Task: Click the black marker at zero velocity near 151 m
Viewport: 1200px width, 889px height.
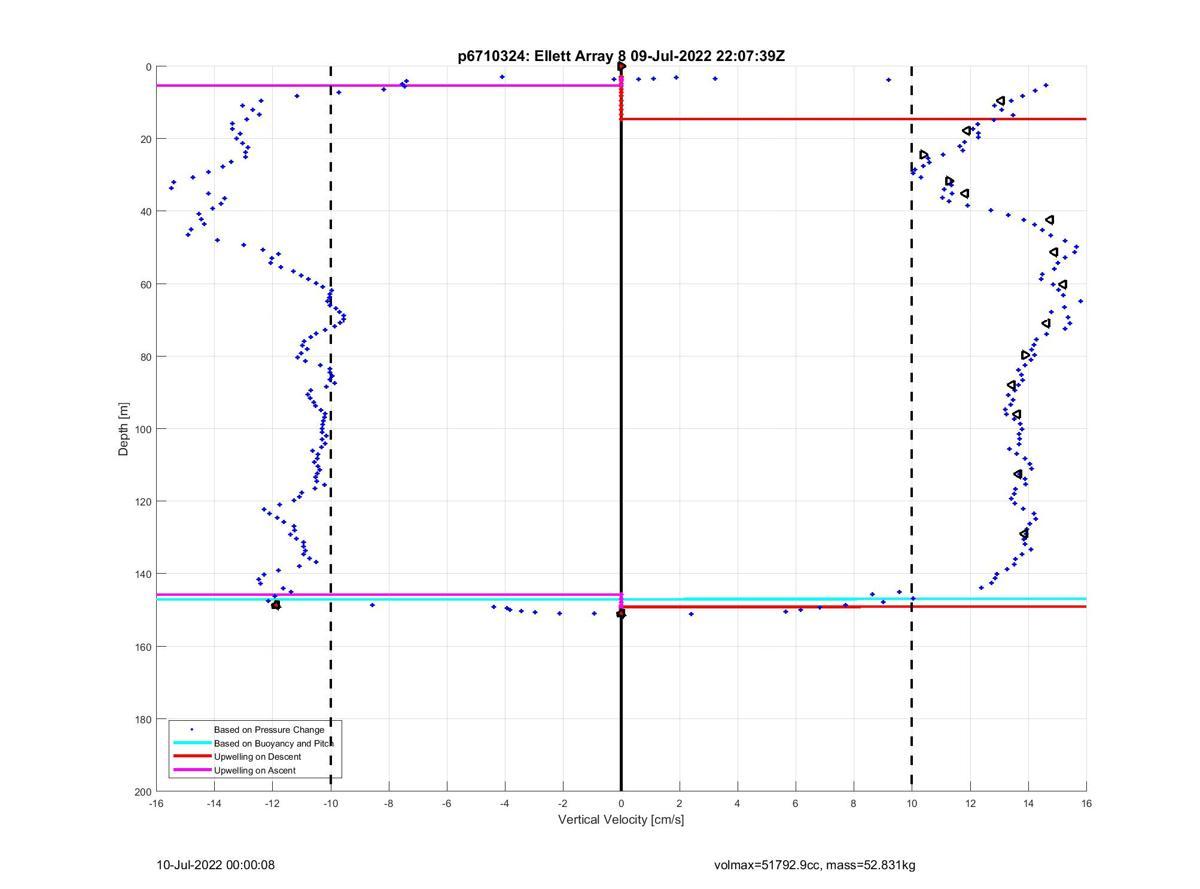Action: point(621,614)
